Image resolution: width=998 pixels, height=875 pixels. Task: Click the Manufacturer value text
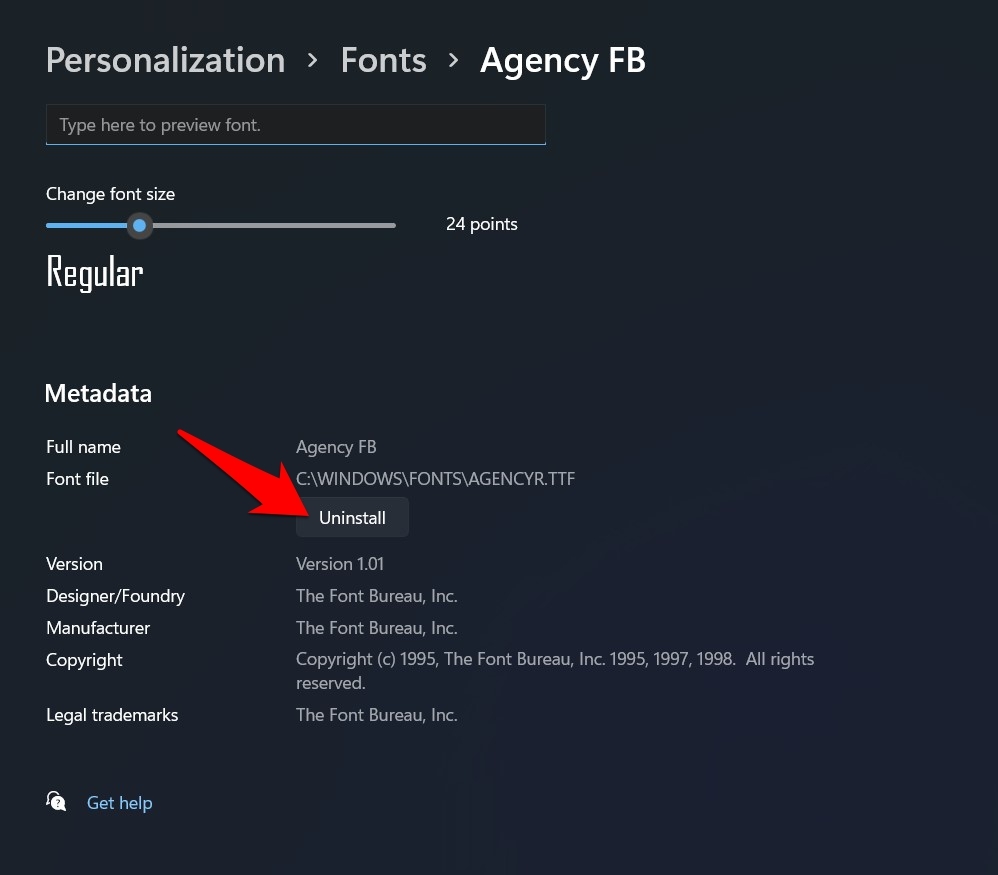click(x=376, y=628)
